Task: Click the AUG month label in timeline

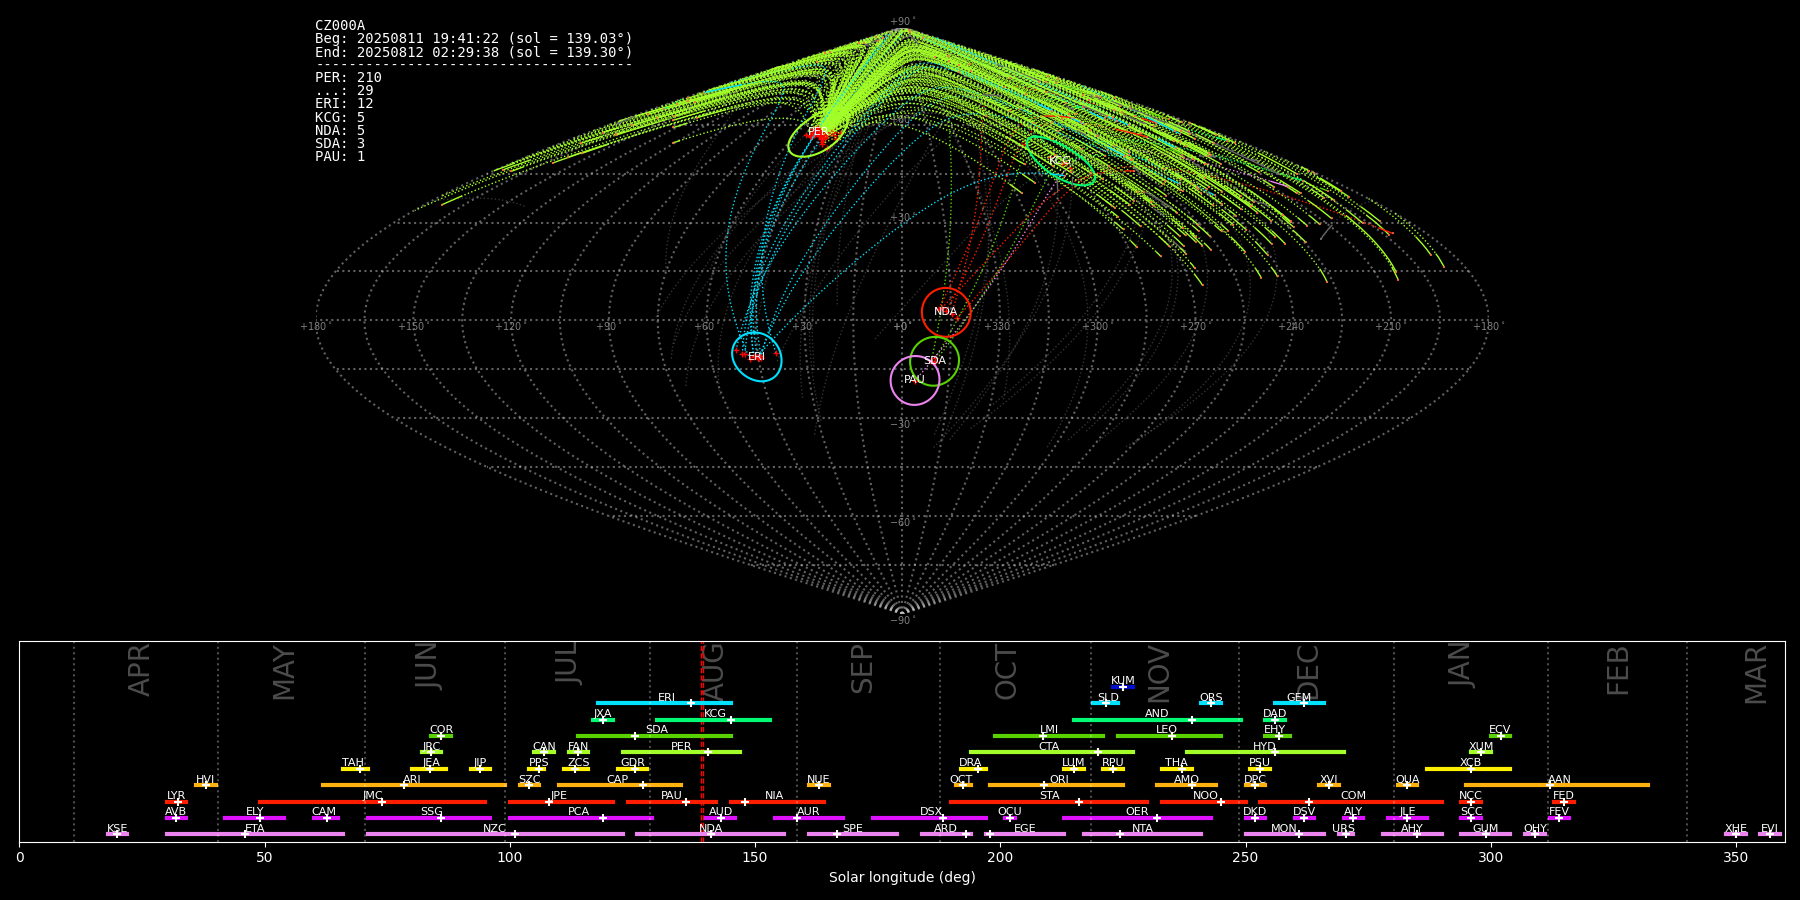Action: 712,670
